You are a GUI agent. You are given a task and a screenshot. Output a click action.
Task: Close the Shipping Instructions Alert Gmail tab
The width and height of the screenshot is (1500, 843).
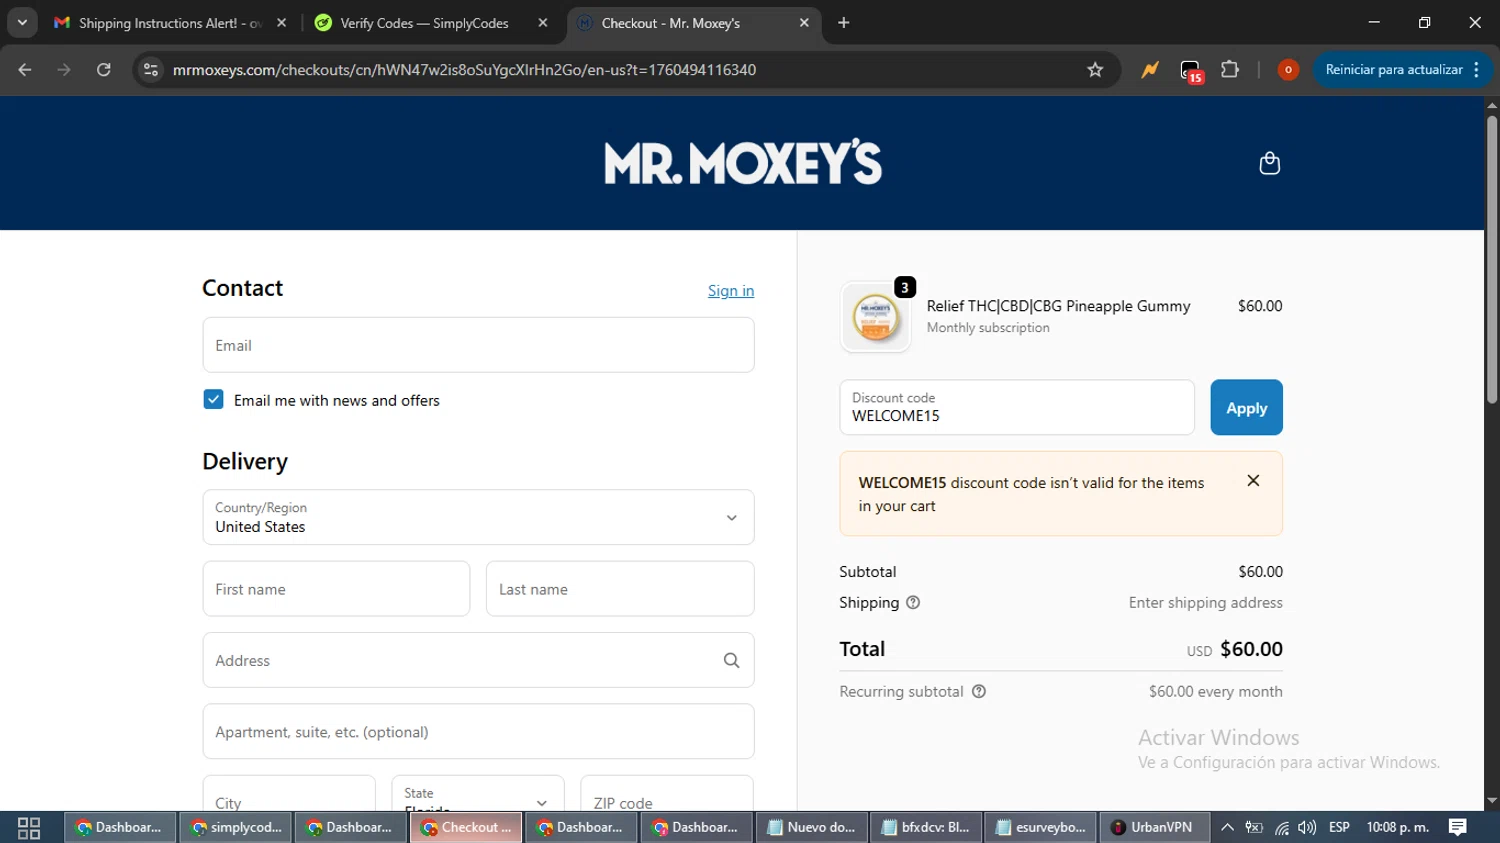click(x=281, y=22)
